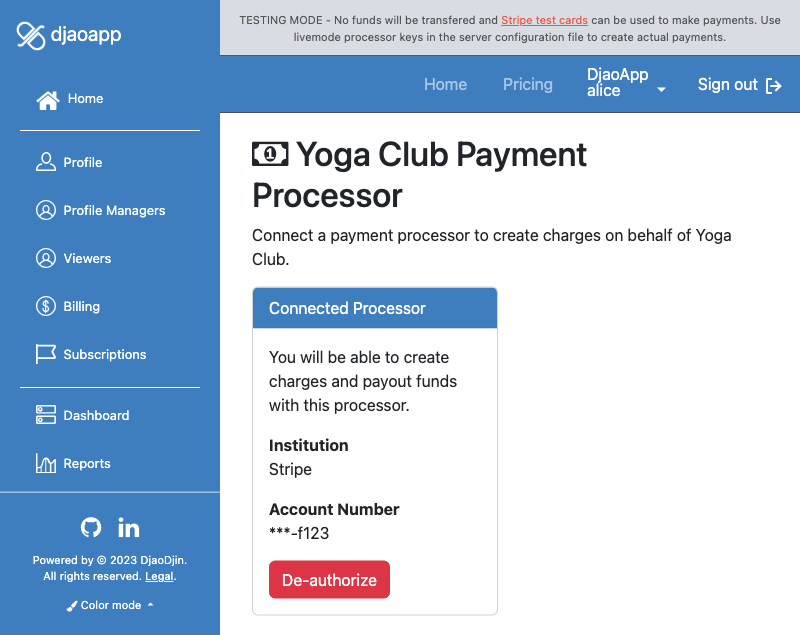Click the De-authorize button
800x635 pixels.
330,580
